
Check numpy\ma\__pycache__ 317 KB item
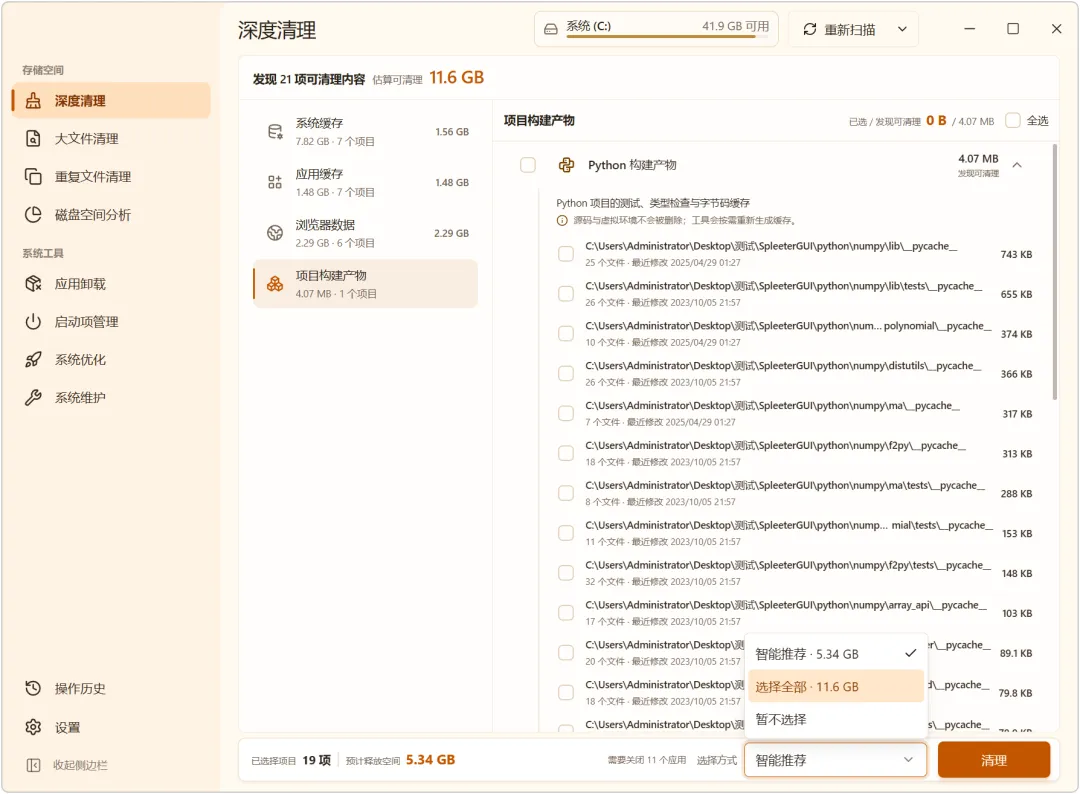[565, 413]
